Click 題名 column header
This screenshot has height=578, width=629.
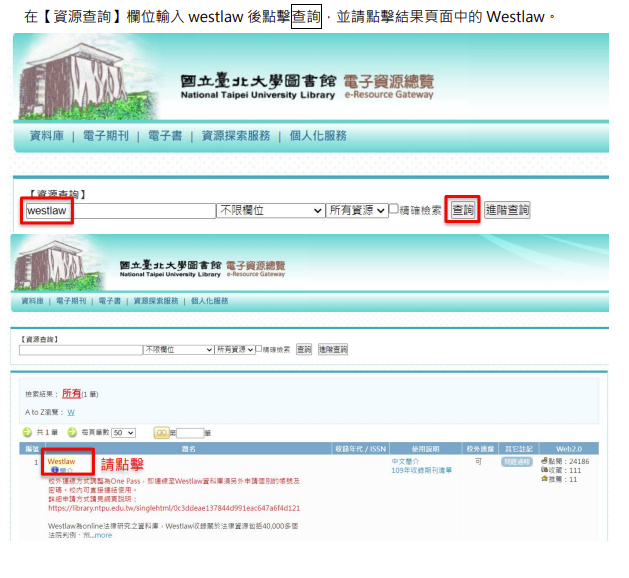point(189,449)
